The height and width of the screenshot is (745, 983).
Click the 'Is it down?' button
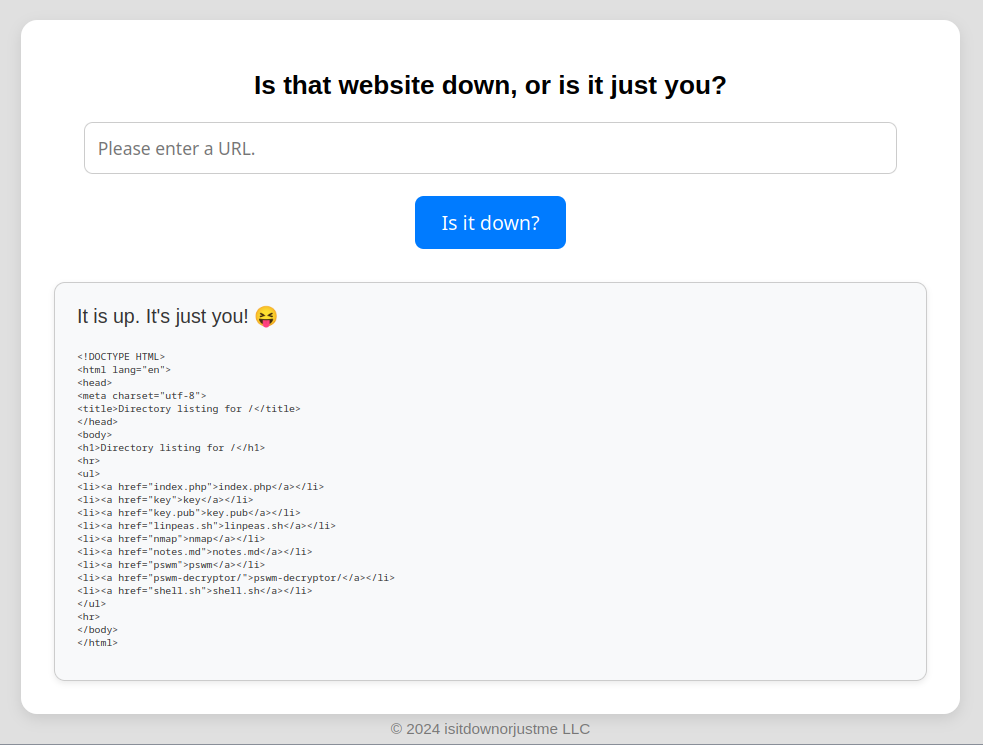pyautogui.click(x=490, y=223)
